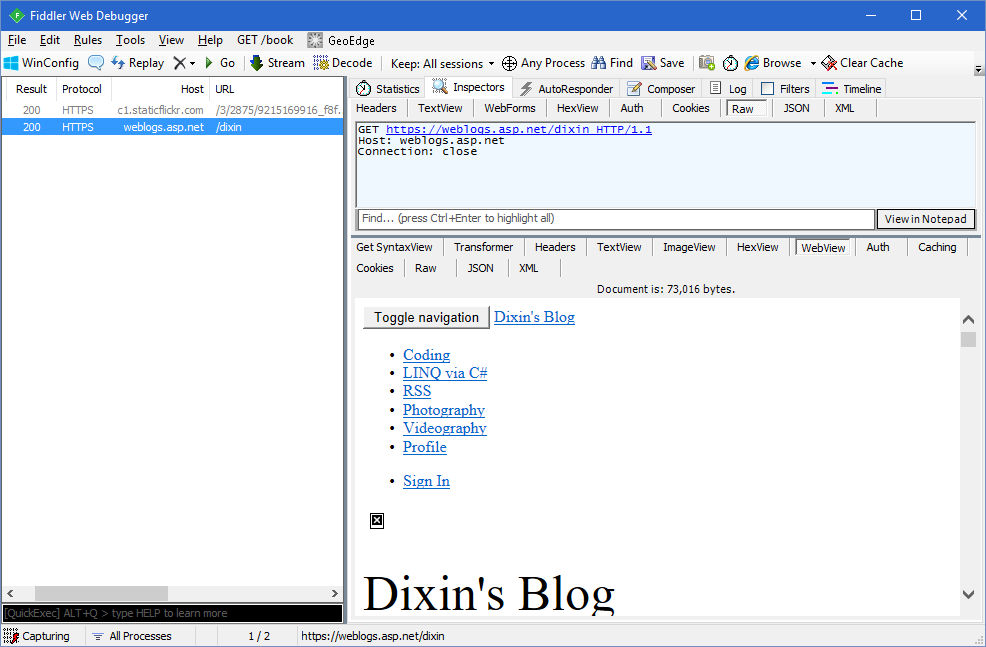Open the RSS link
Viewport: 986px width, 647px height.
pyautogui.click(x=417, y=391)
